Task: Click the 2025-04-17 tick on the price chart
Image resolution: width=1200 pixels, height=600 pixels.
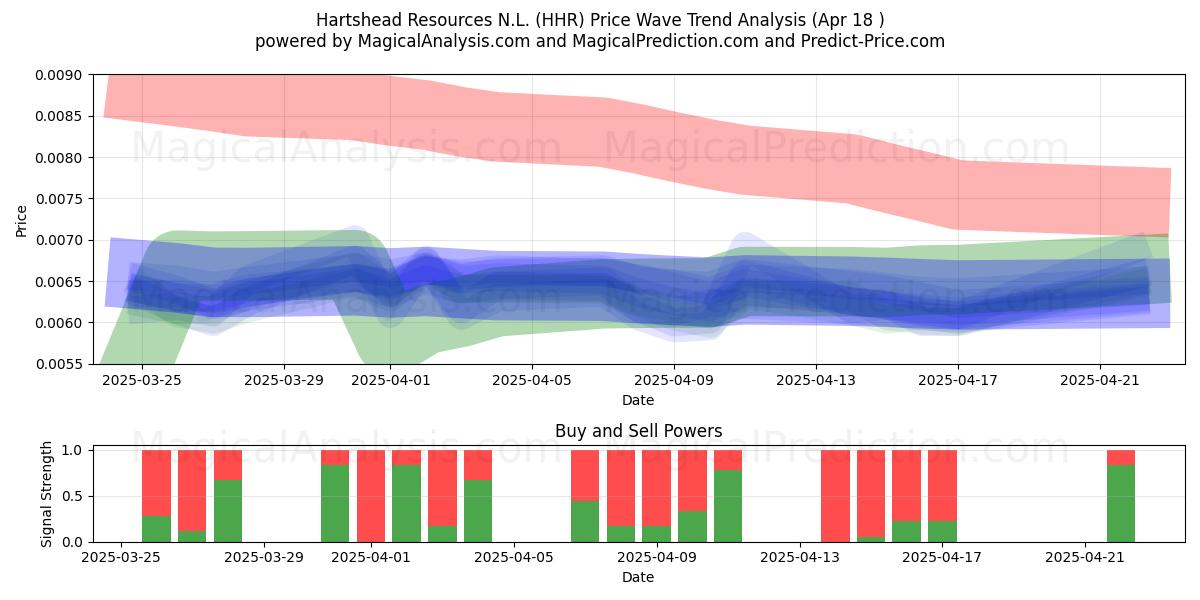Action: (x=958, y=381)
